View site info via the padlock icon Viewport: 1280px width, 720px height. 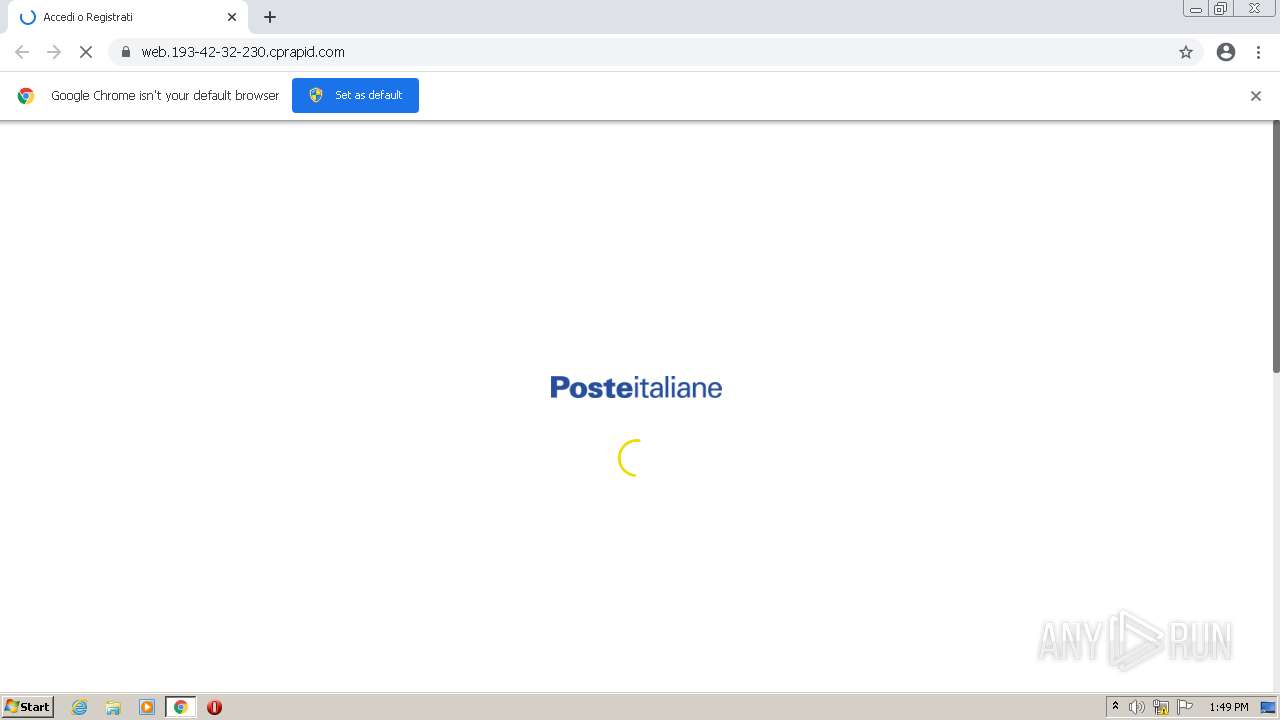[x=126, y=52]
